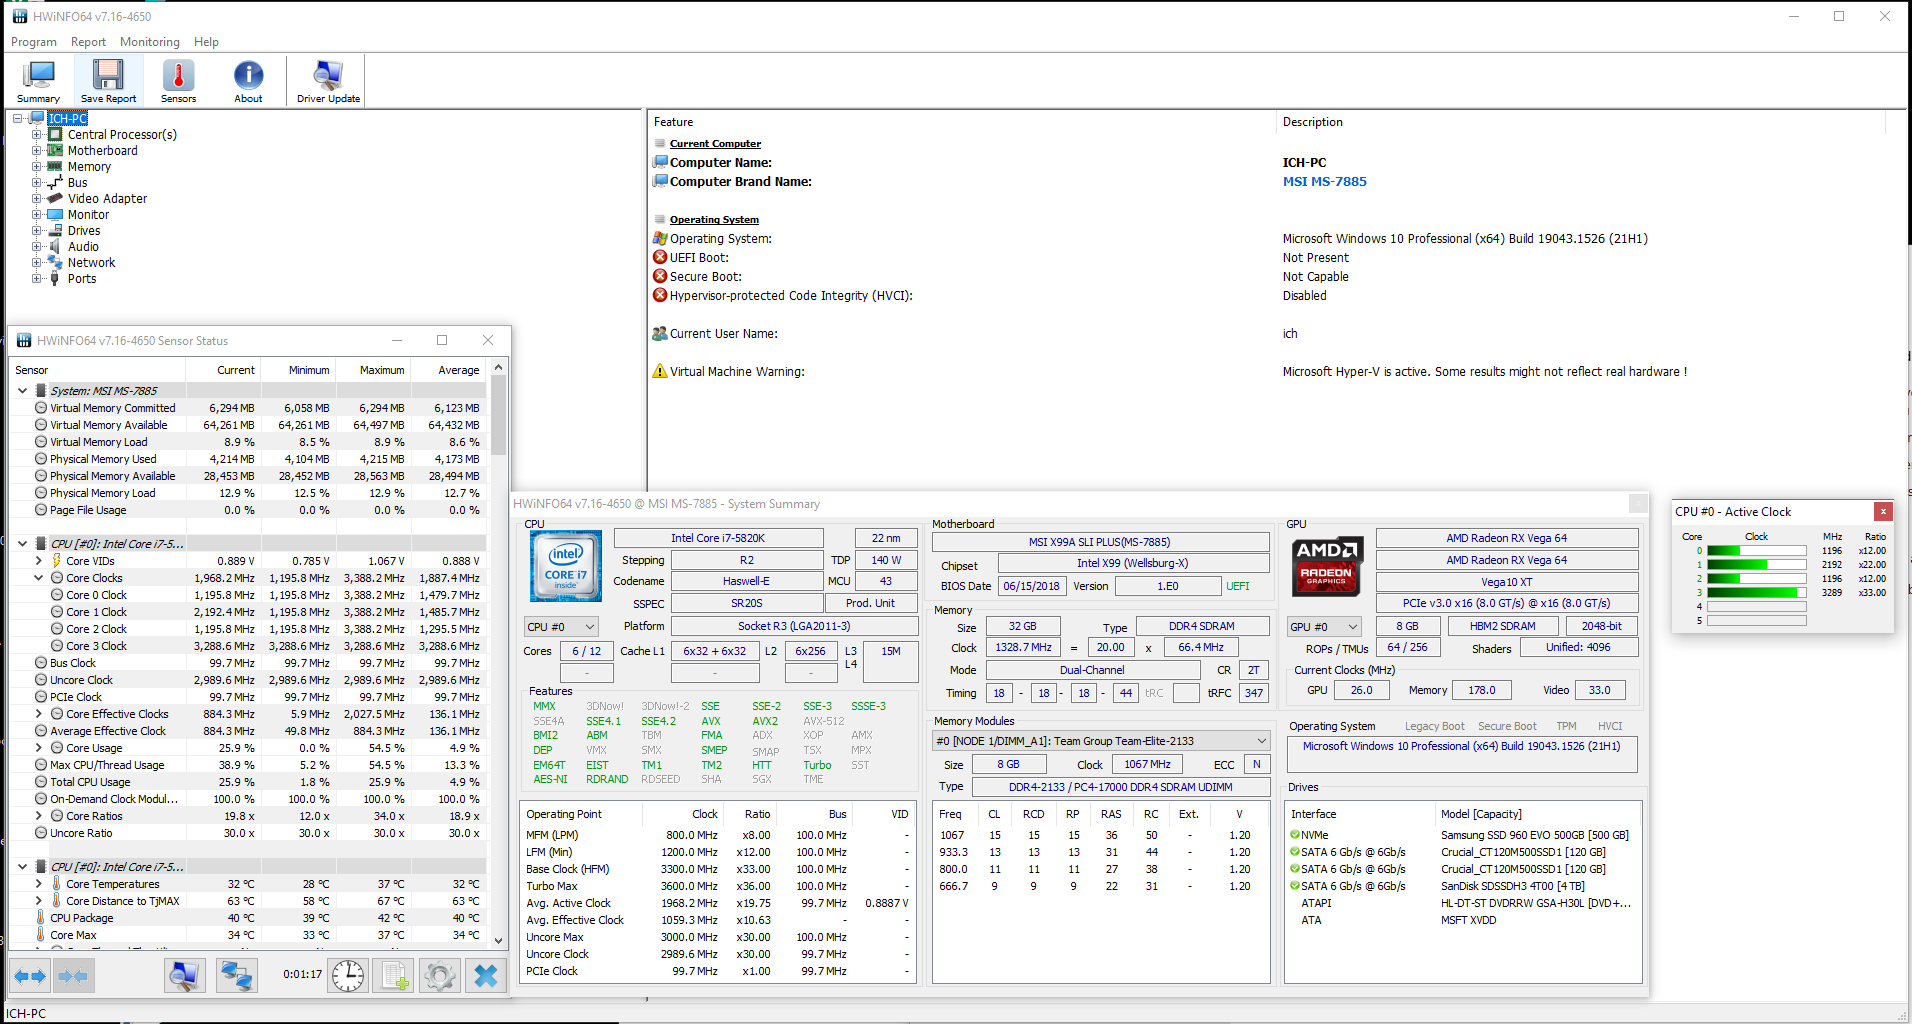The image size is (1912, 1024).
Task: Click the ICH-PC computer icon in tree
Action: (x=37, y=118)
